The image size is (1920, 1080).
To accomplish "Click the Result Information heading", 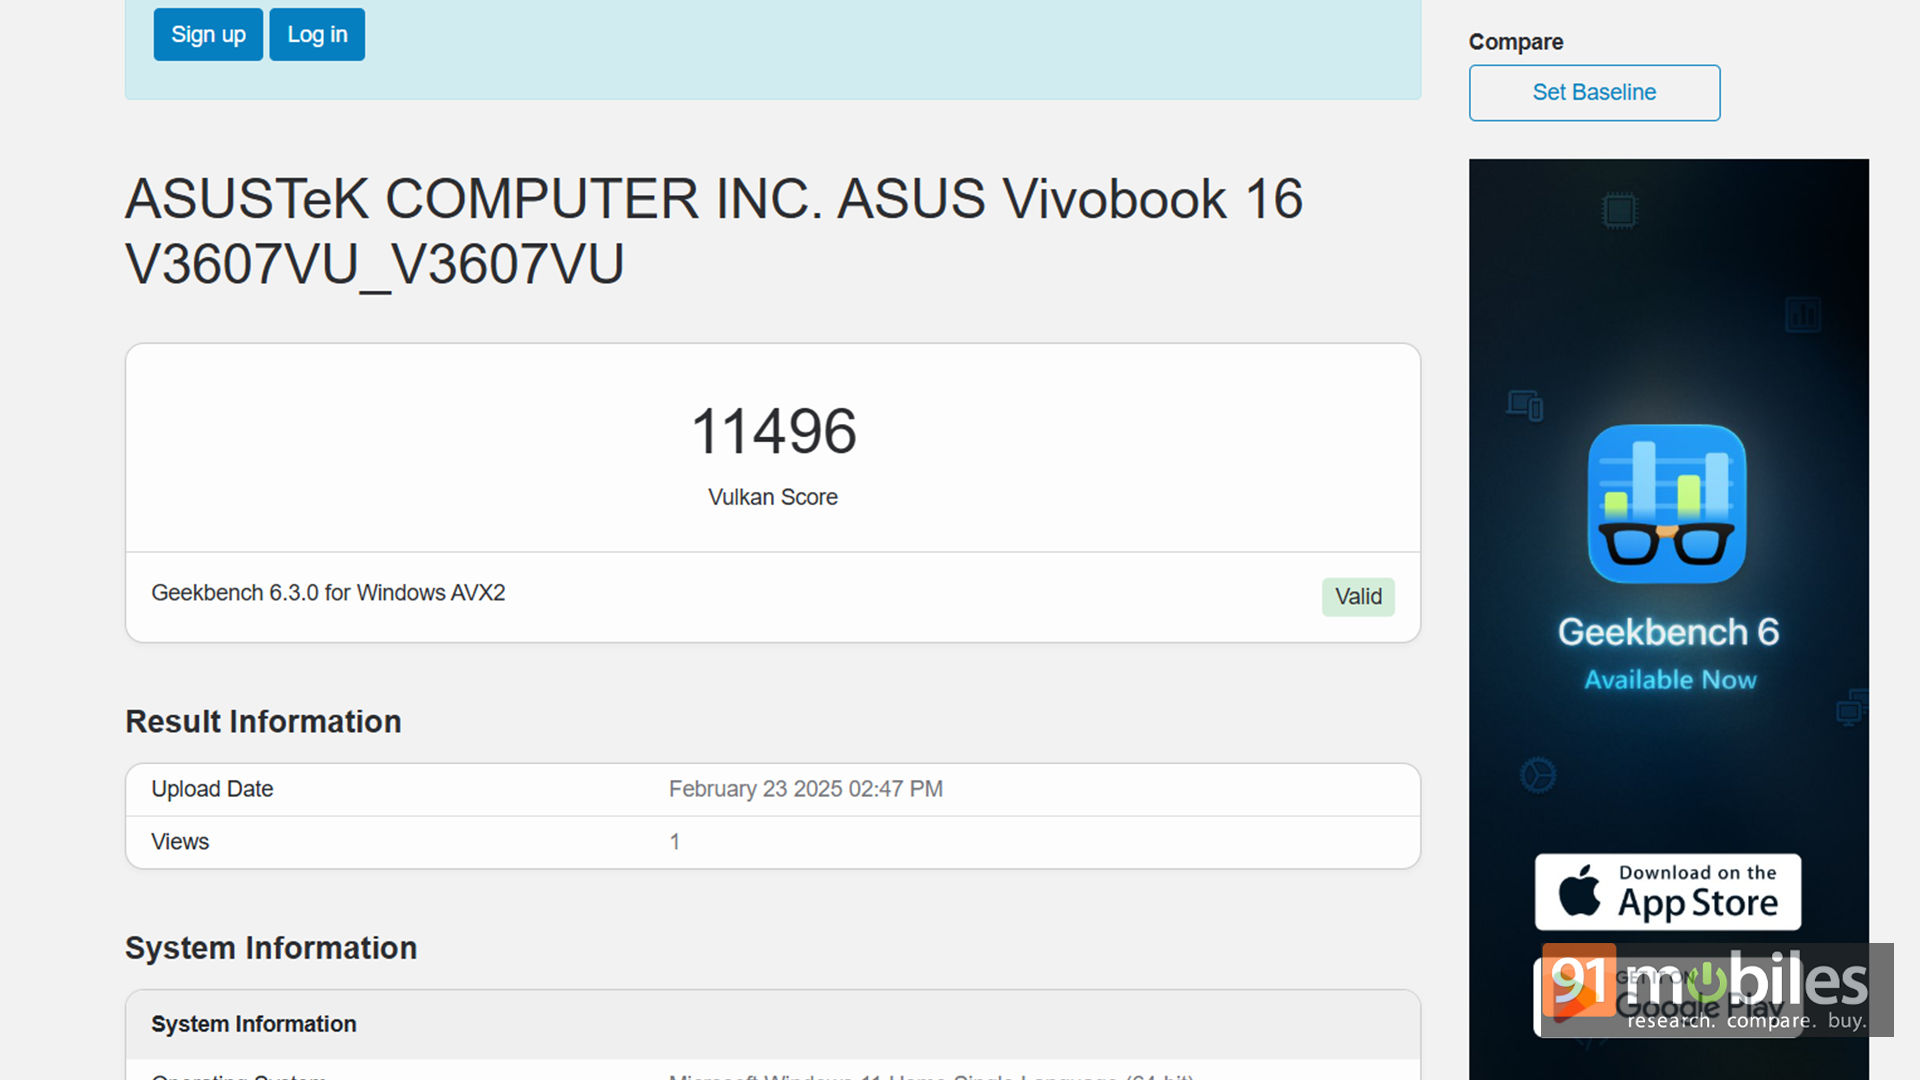I will (263, 722).
